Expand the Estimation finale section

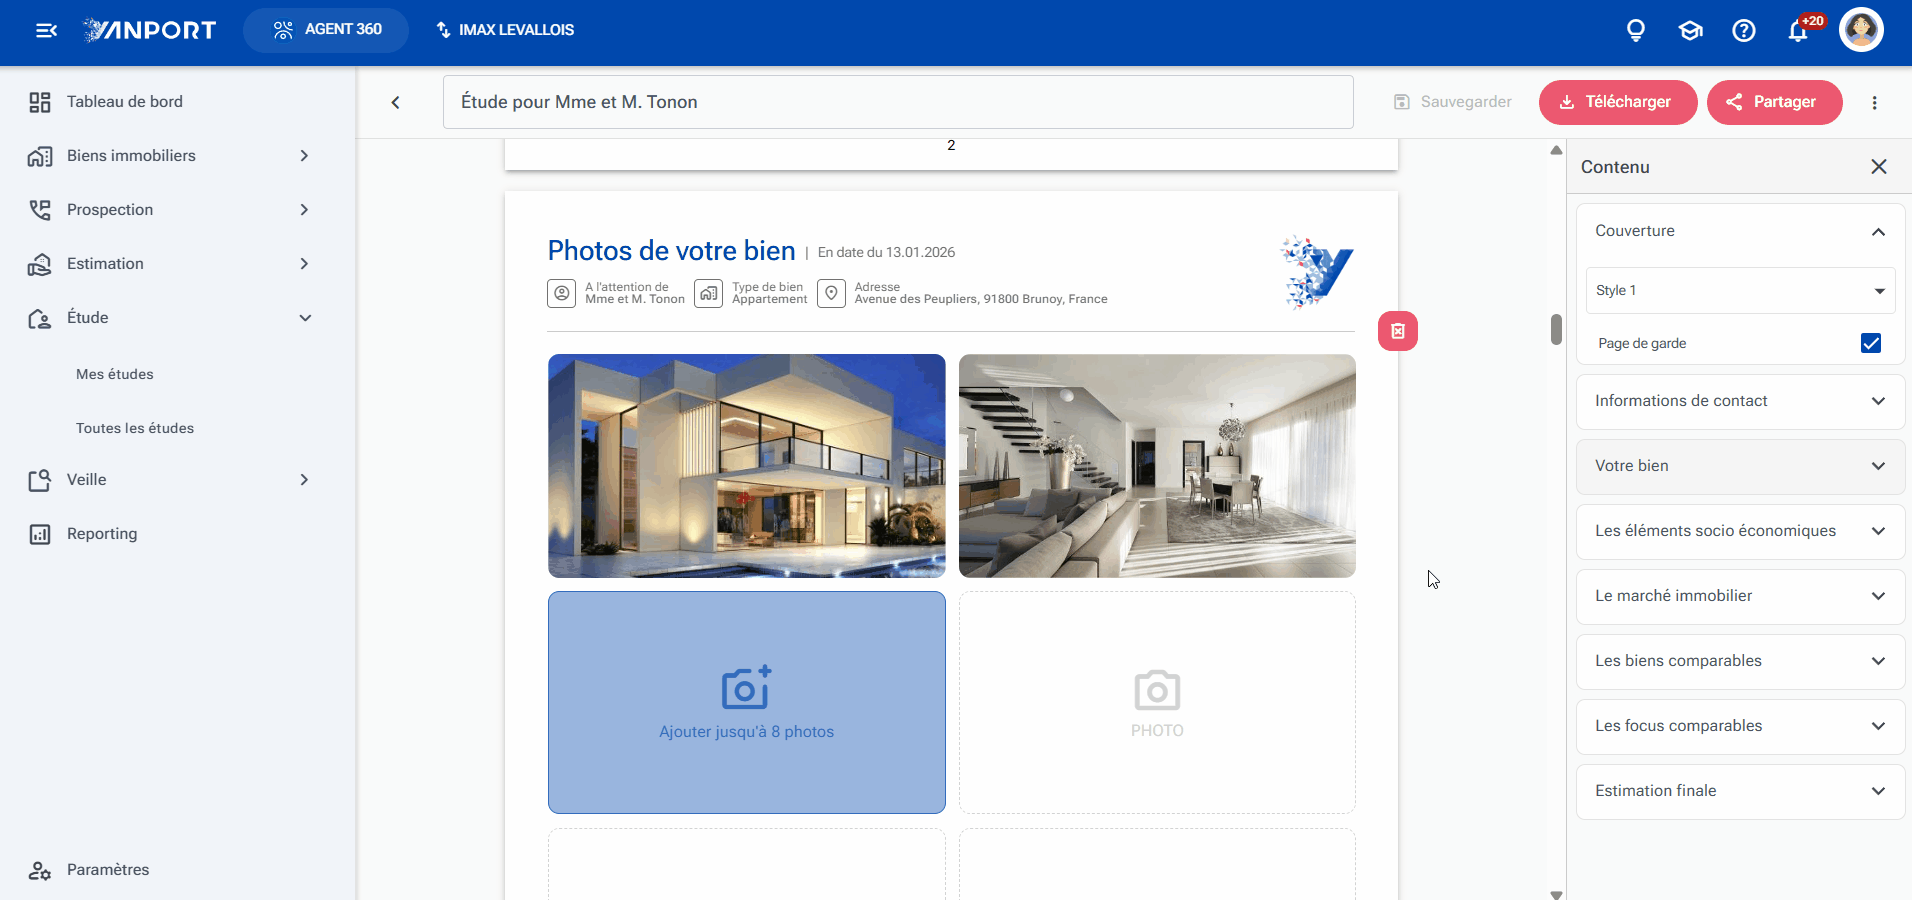[x=1740, y=791]
